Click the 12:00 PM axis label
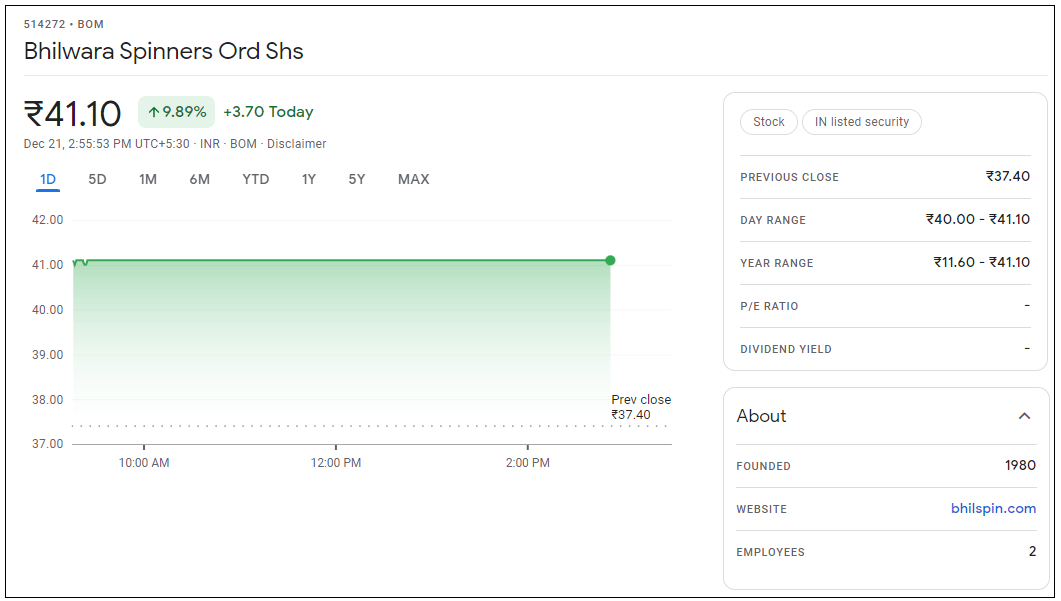The image size is (1061, 601). tap(336, 463)
